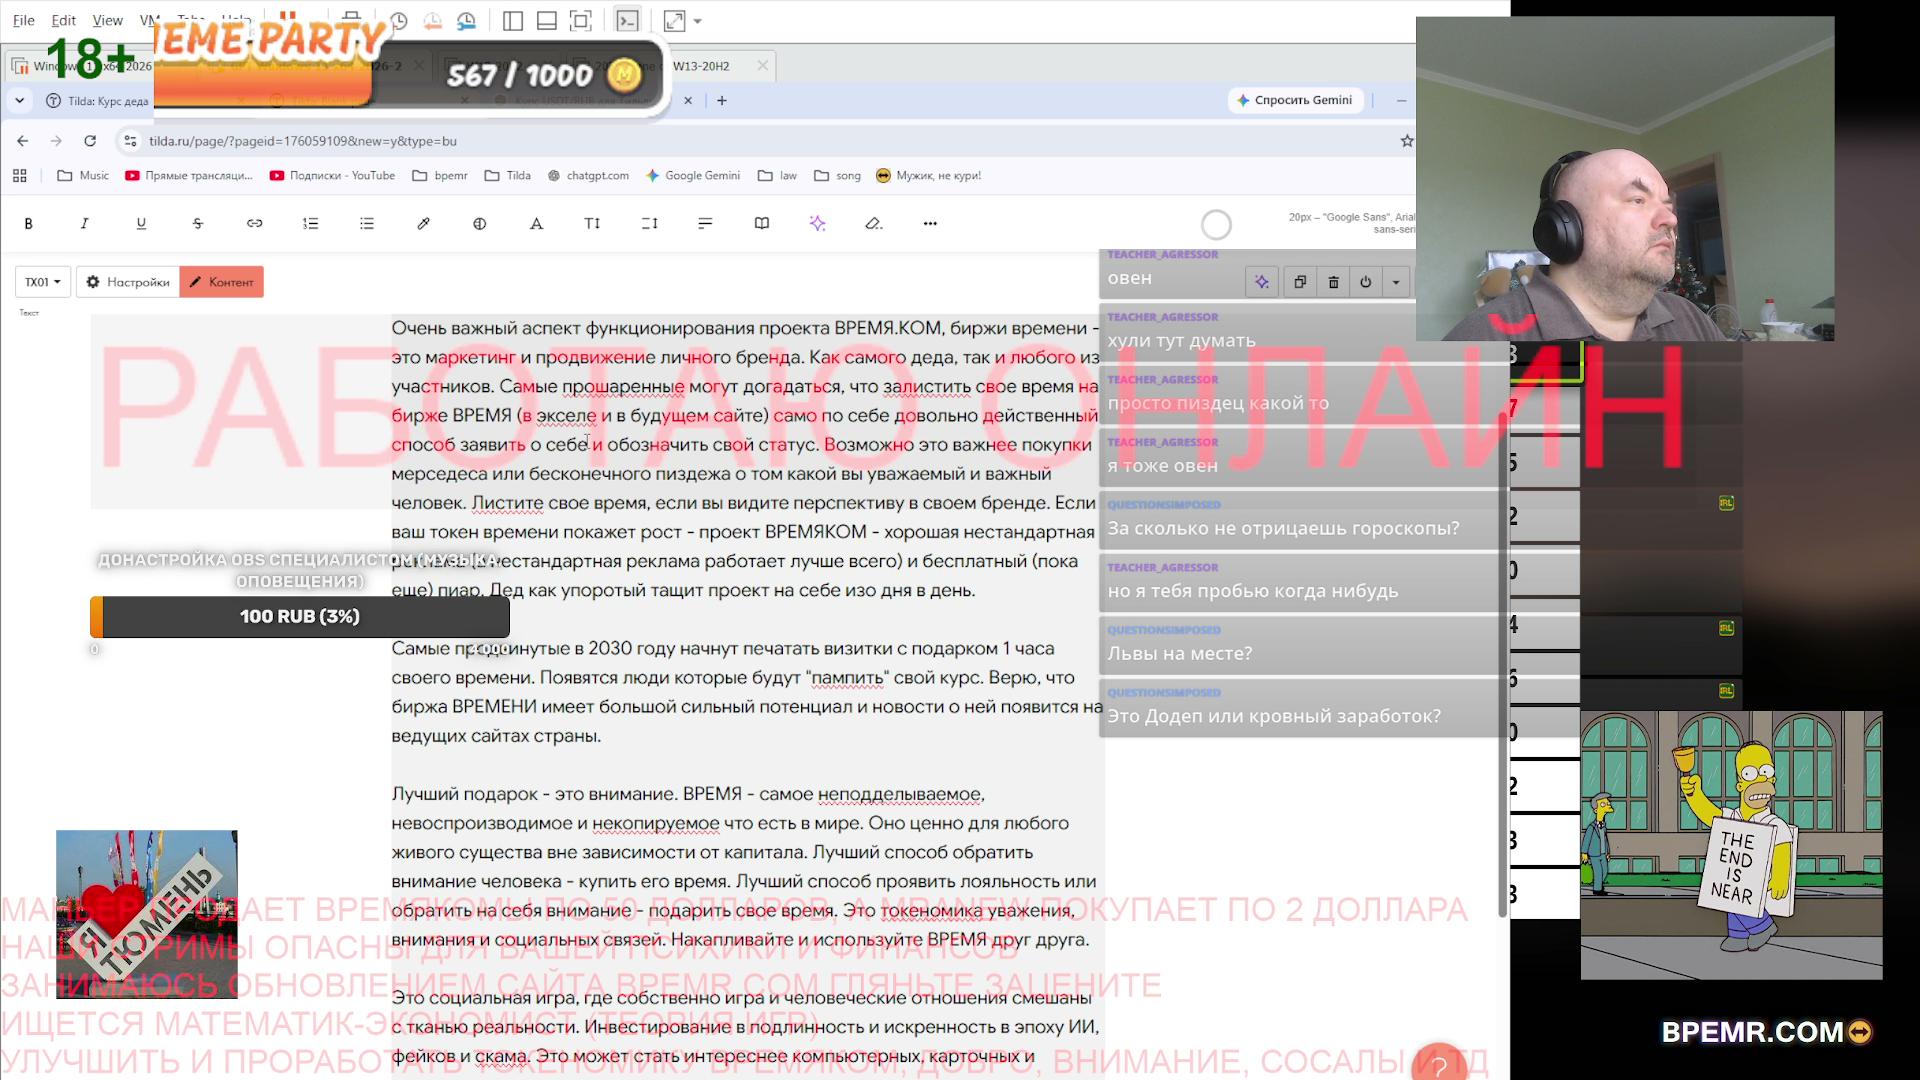Bookmark this page with the star icon
This screenshot has height=1080, width=1920.
pyautogui.click(x=1407, y=141)
